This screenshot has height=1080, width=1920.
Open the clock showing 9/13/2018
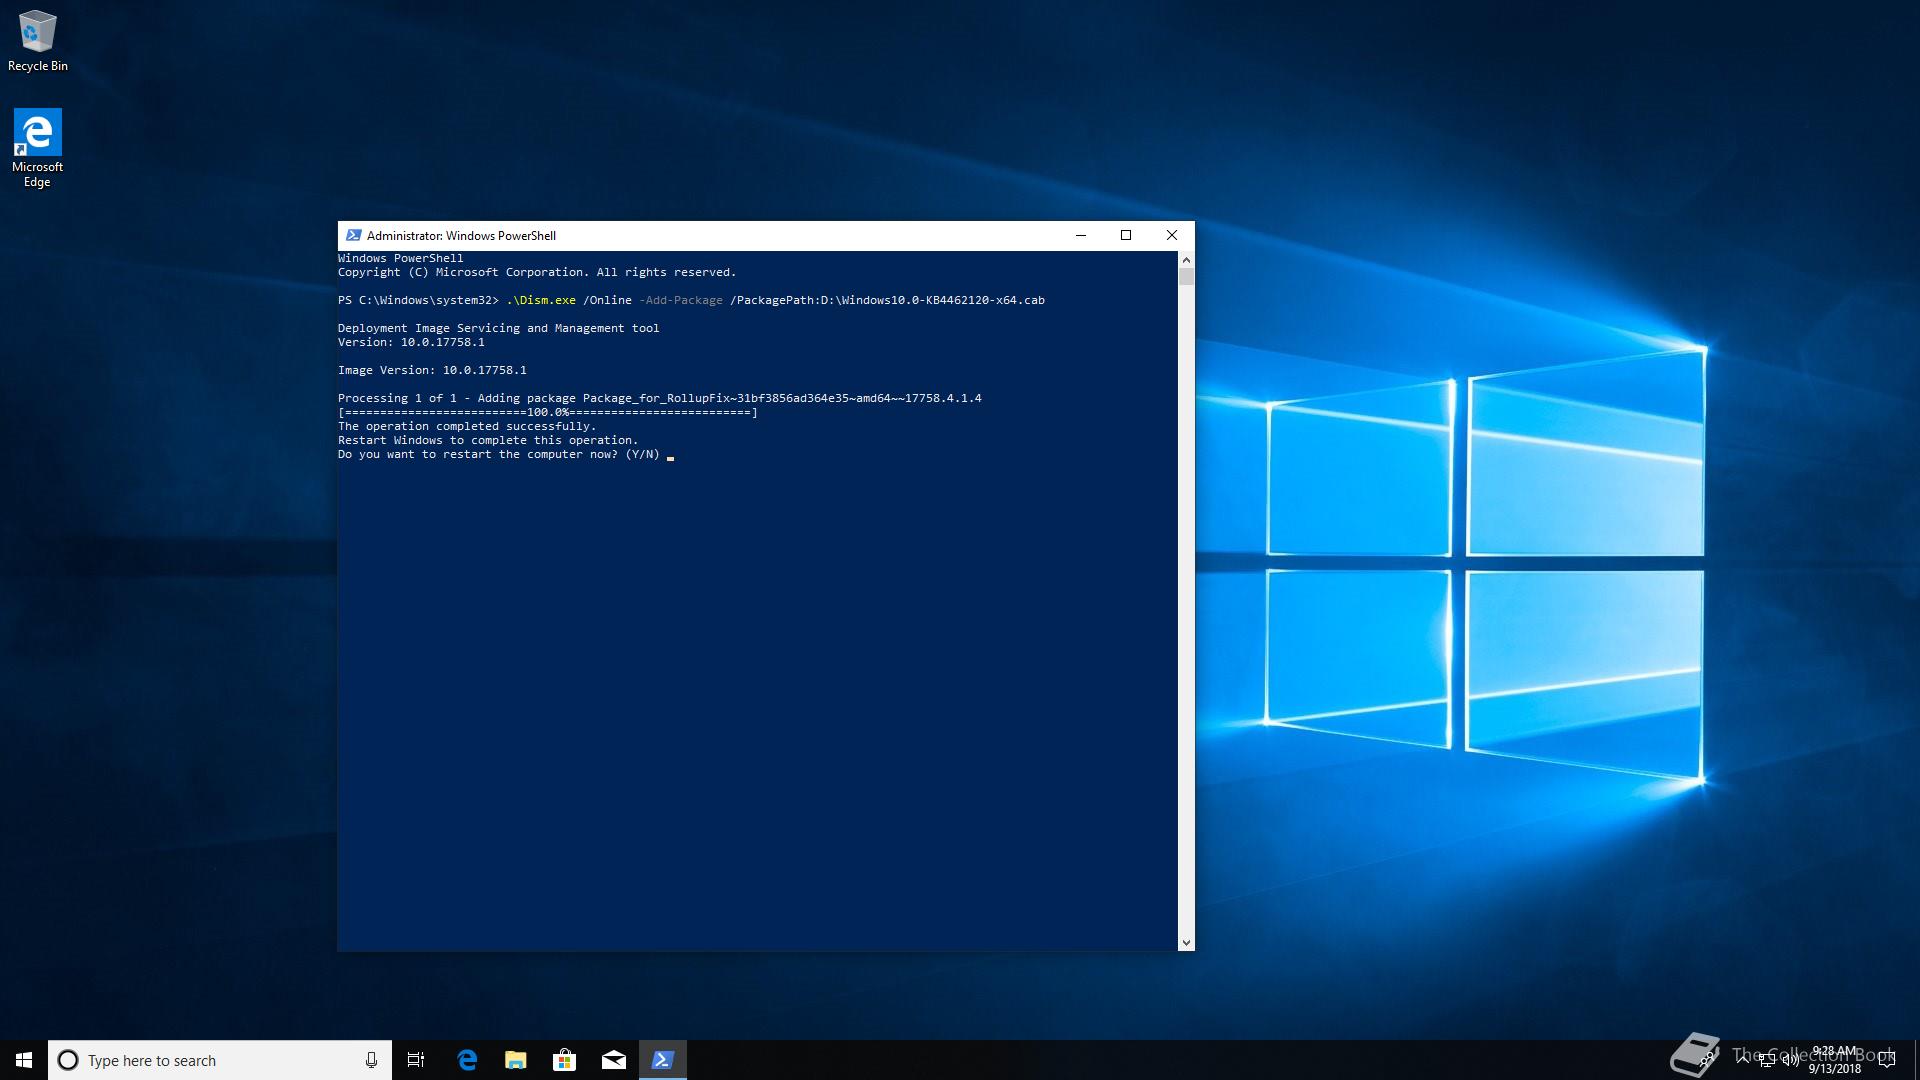pyautogui.click(x=1834, y=1060)
